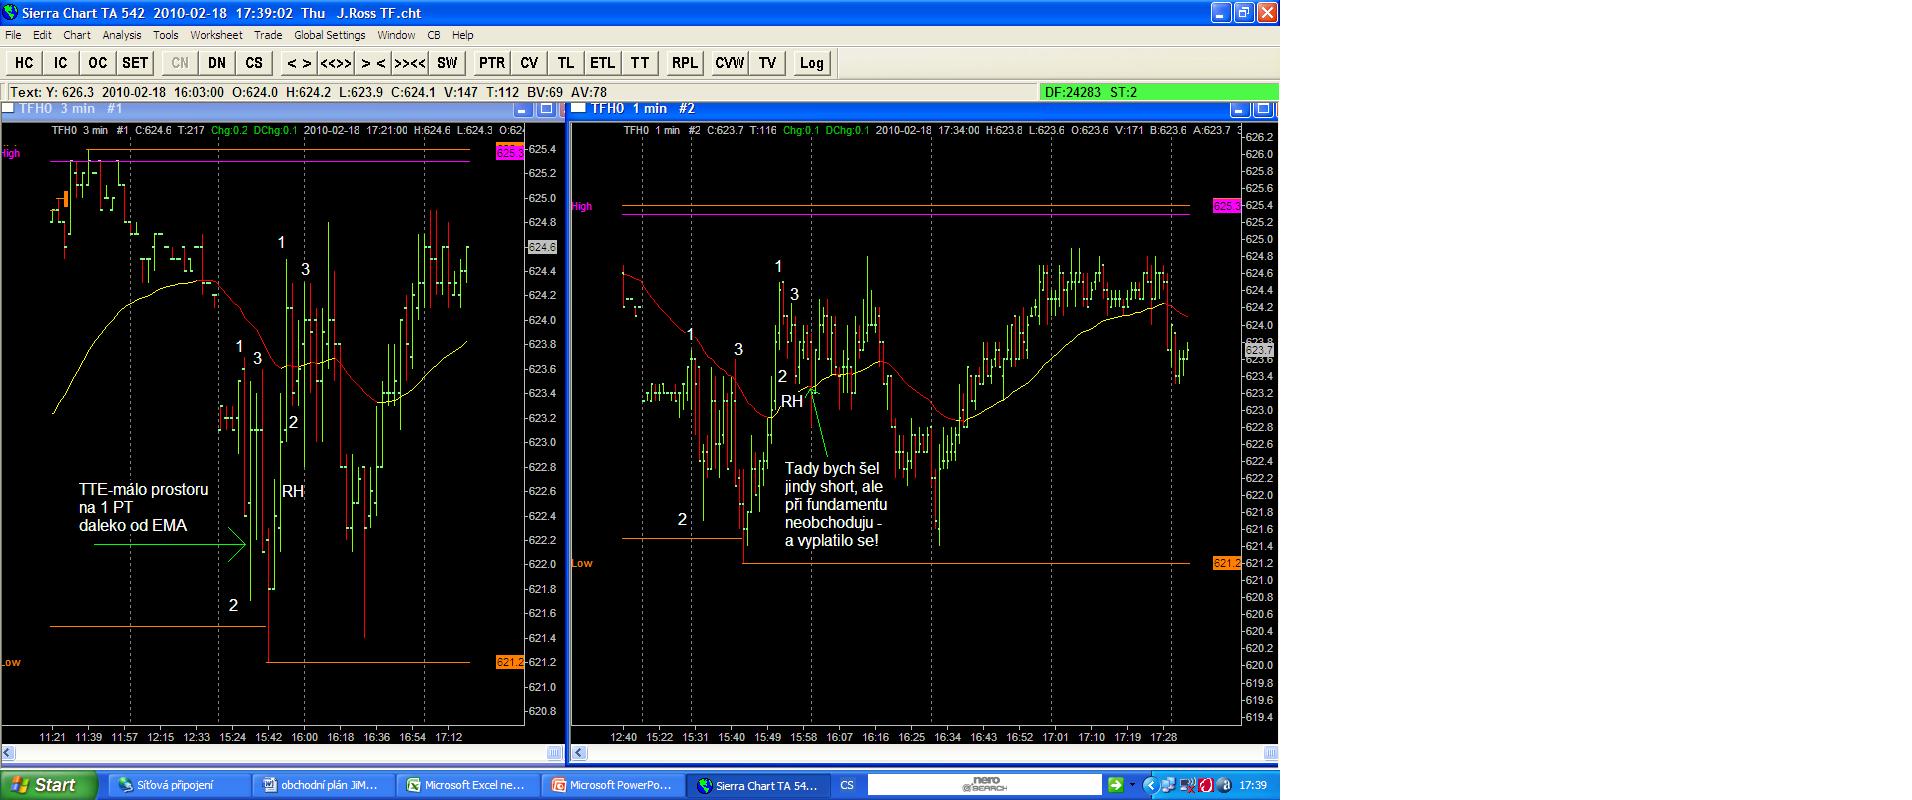Select the CV chart values tool
1912x800 pixels.
(x=529, y=63)
